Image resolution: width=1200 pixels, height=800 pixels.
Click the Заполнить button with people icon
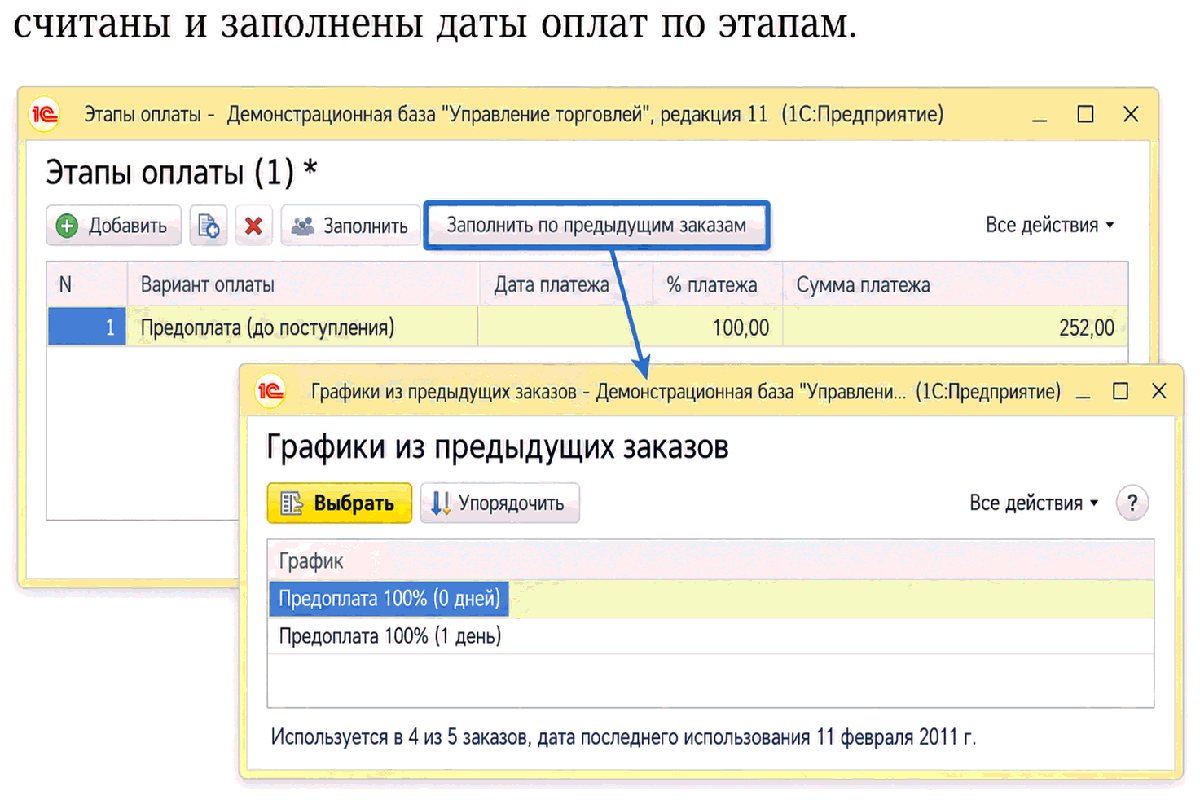click(350, 226)
